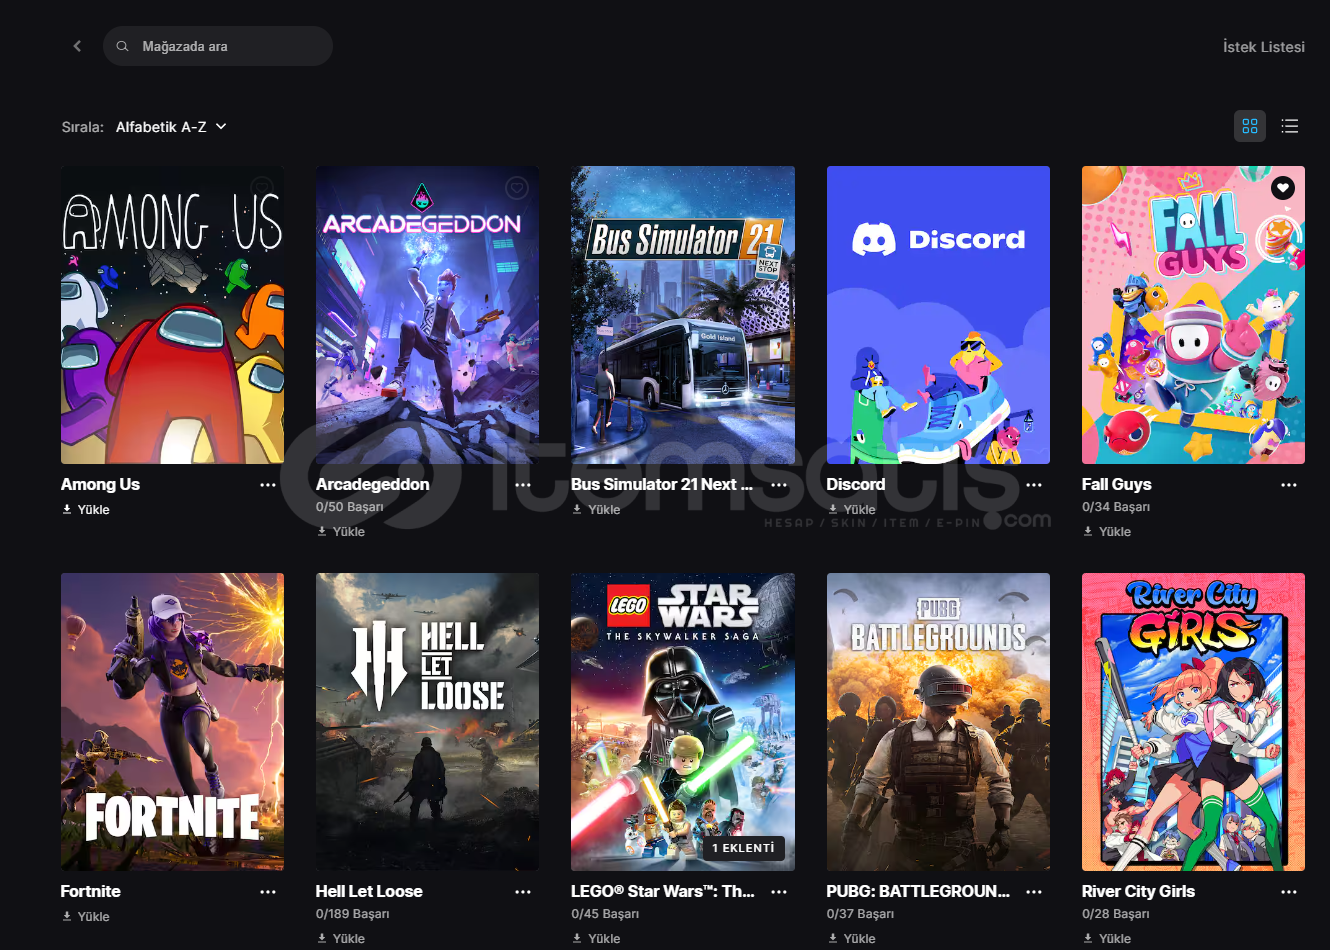Open the three-dot menu for Fall Guys
1330x950 pixels.
1289,485
